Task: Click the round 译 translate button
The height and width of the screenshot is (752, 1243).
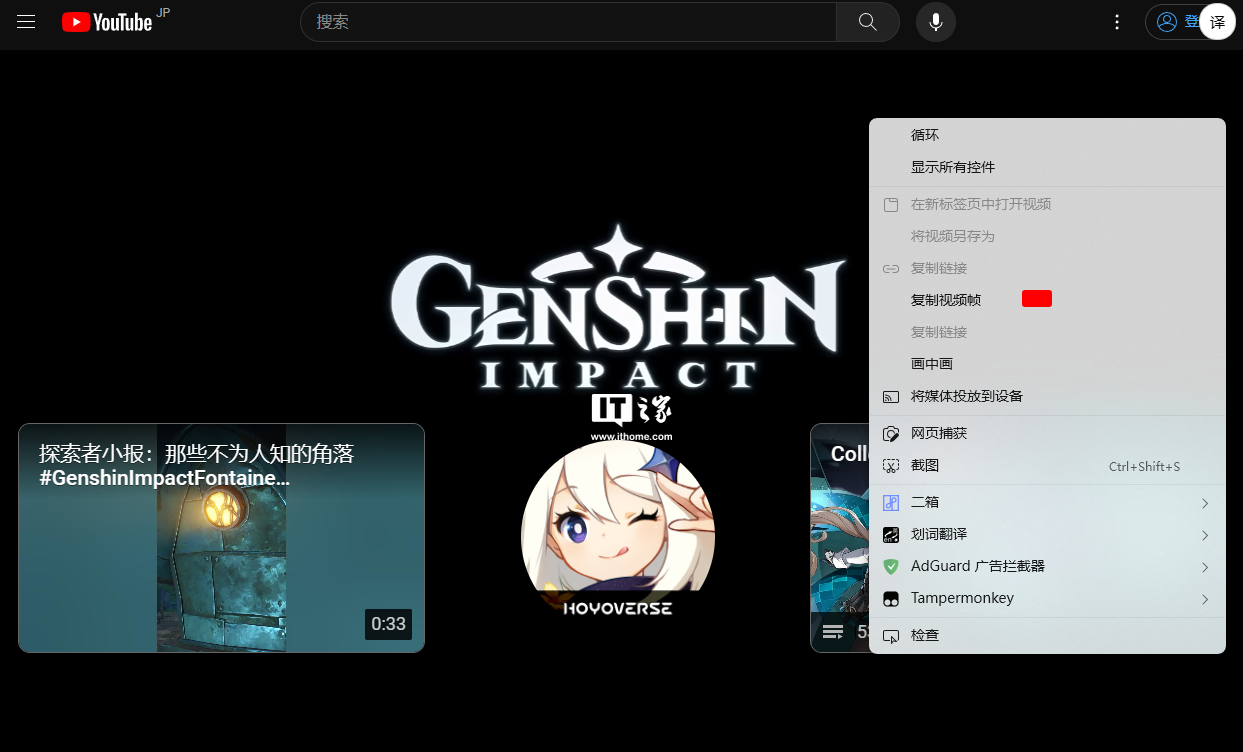Action: point(1217,22)
